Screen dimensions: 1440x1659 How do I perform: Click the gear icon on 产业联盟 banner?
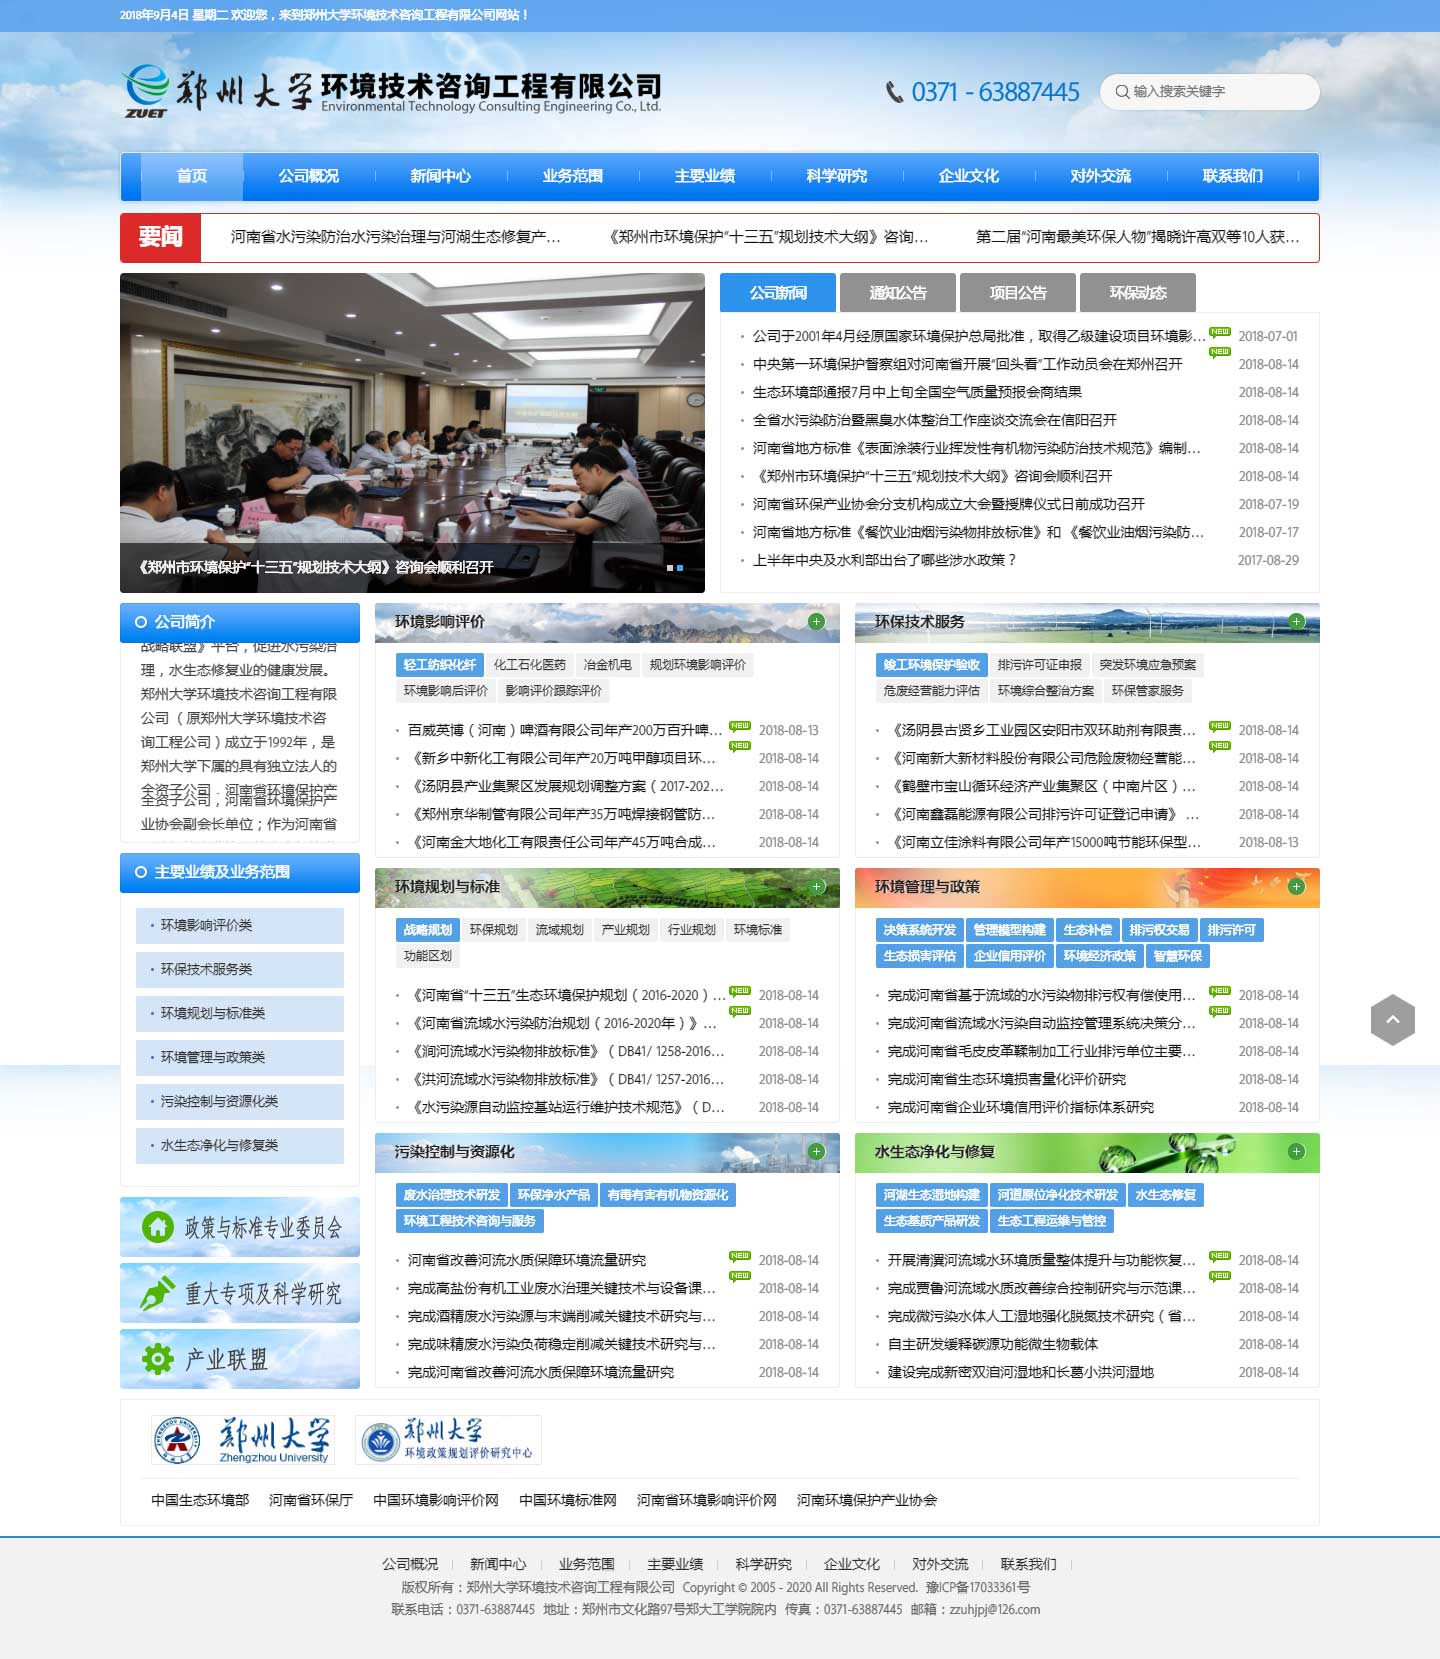point(158,1359)
